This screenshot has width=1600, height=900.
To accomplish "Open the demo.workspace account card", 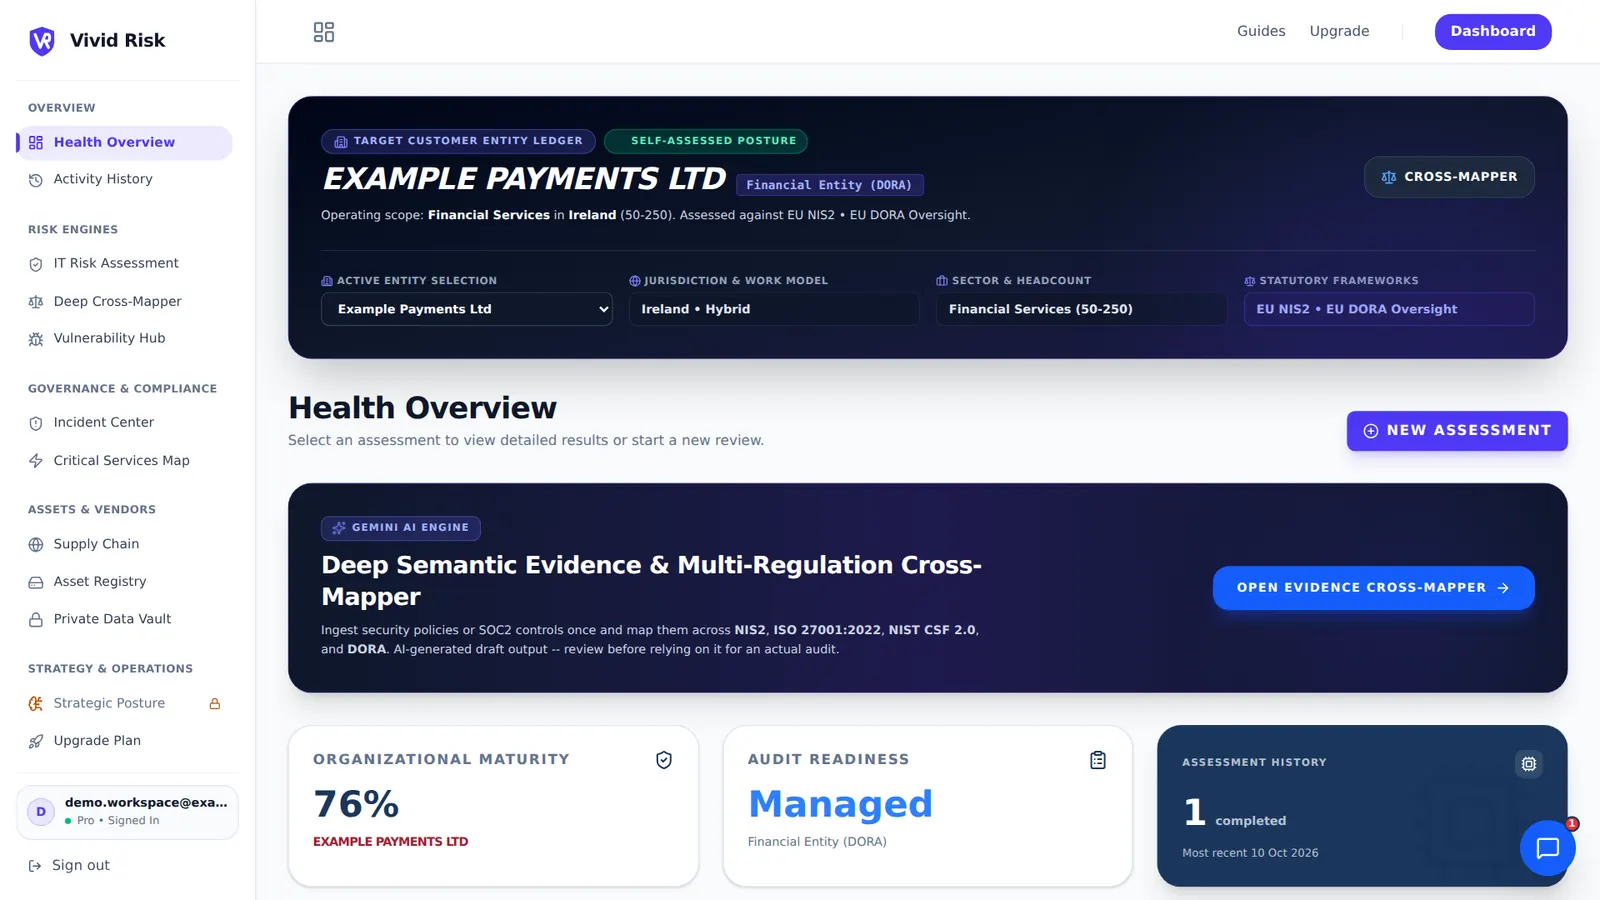I will 127,812.
